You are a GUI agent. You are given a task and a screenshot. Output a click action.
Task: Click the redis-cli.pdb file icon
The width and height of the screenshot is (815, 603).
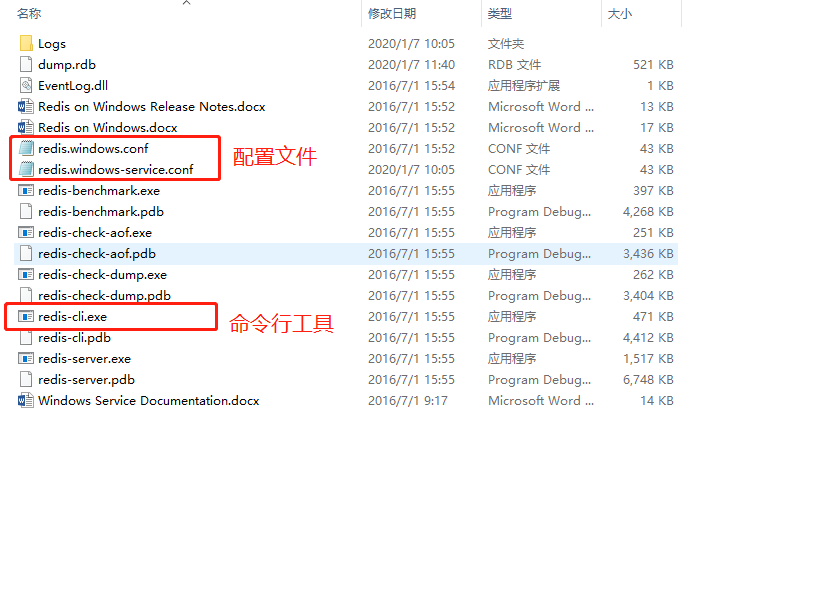click(26, 338)
